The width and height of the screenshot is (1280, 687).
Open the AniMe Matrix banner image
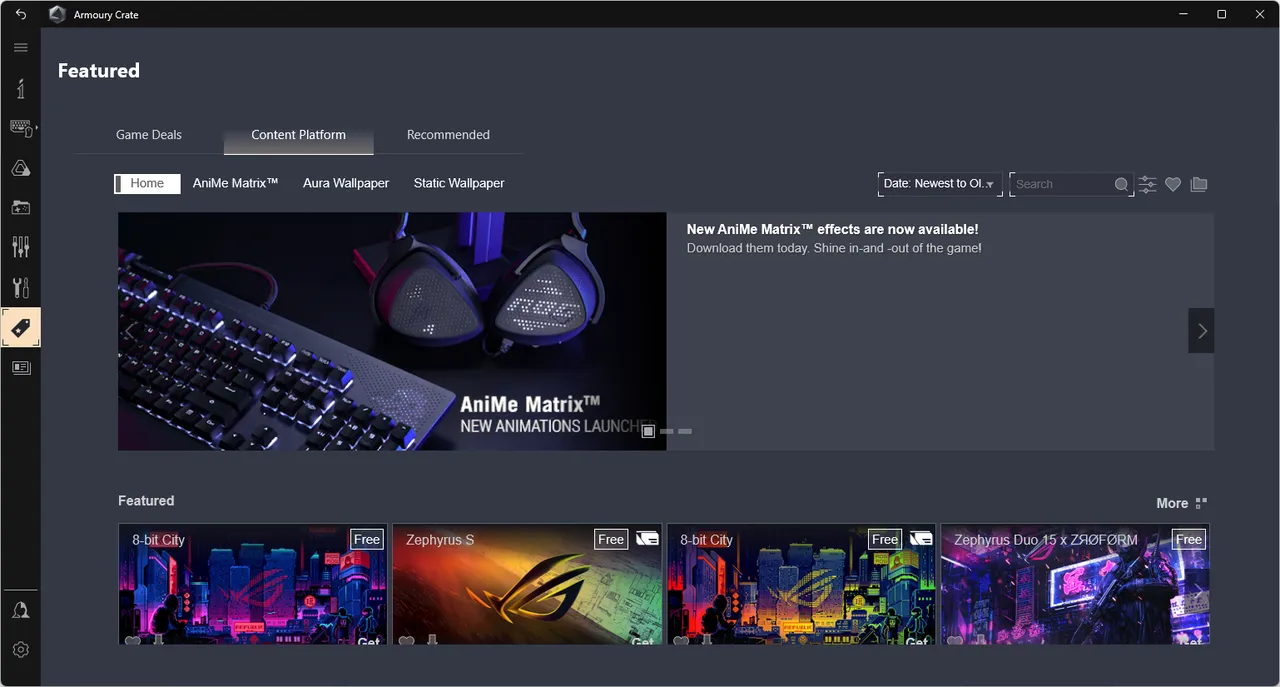392,331
